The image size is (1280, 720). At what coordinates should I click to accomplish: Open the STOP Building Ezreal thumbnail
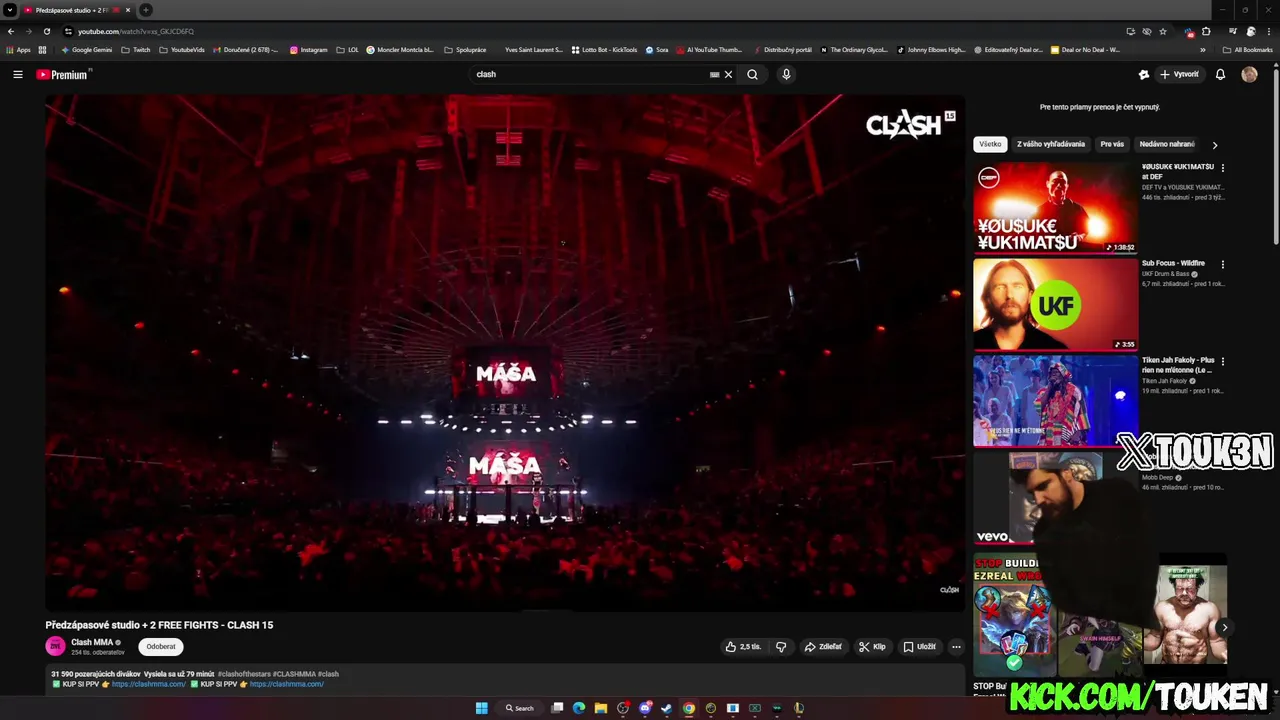(1014, 614)
